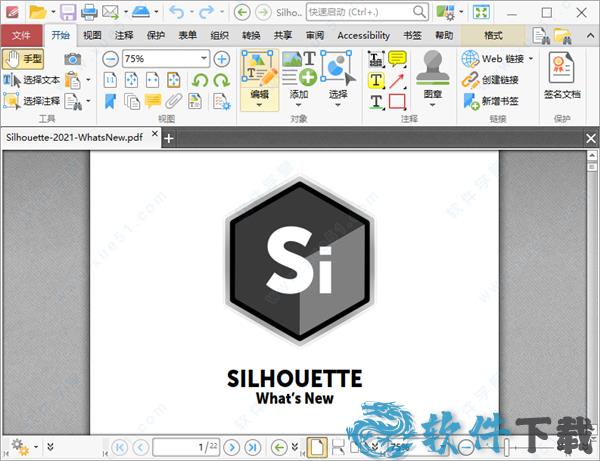The width and height of the screenshot is (600, 461).
Task: Click Create Link (创建链接)
Action: coord(490,80)
